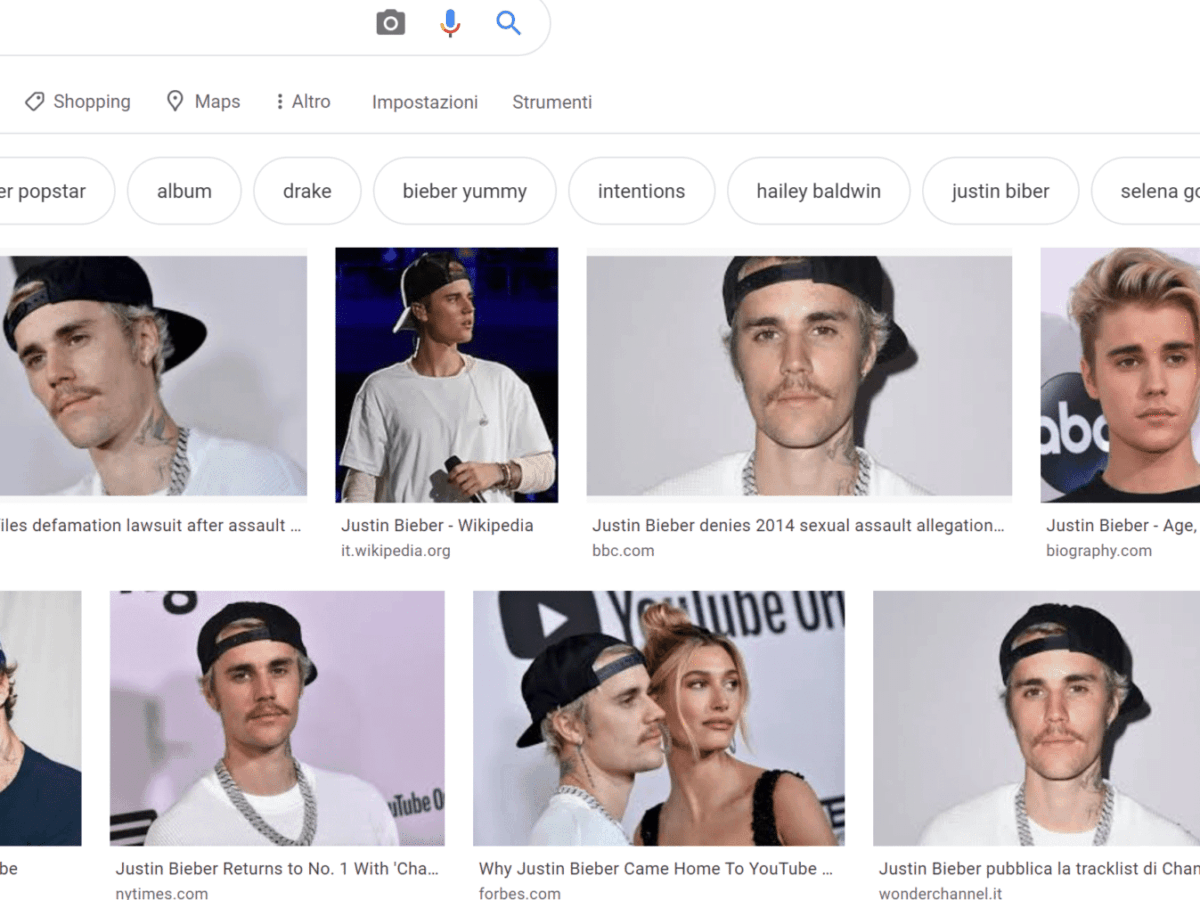This screenshot has width=1200, height=900.
Task: Start voice search with the microphone icon
Action: pyautogui.click(x=450, y=22)
